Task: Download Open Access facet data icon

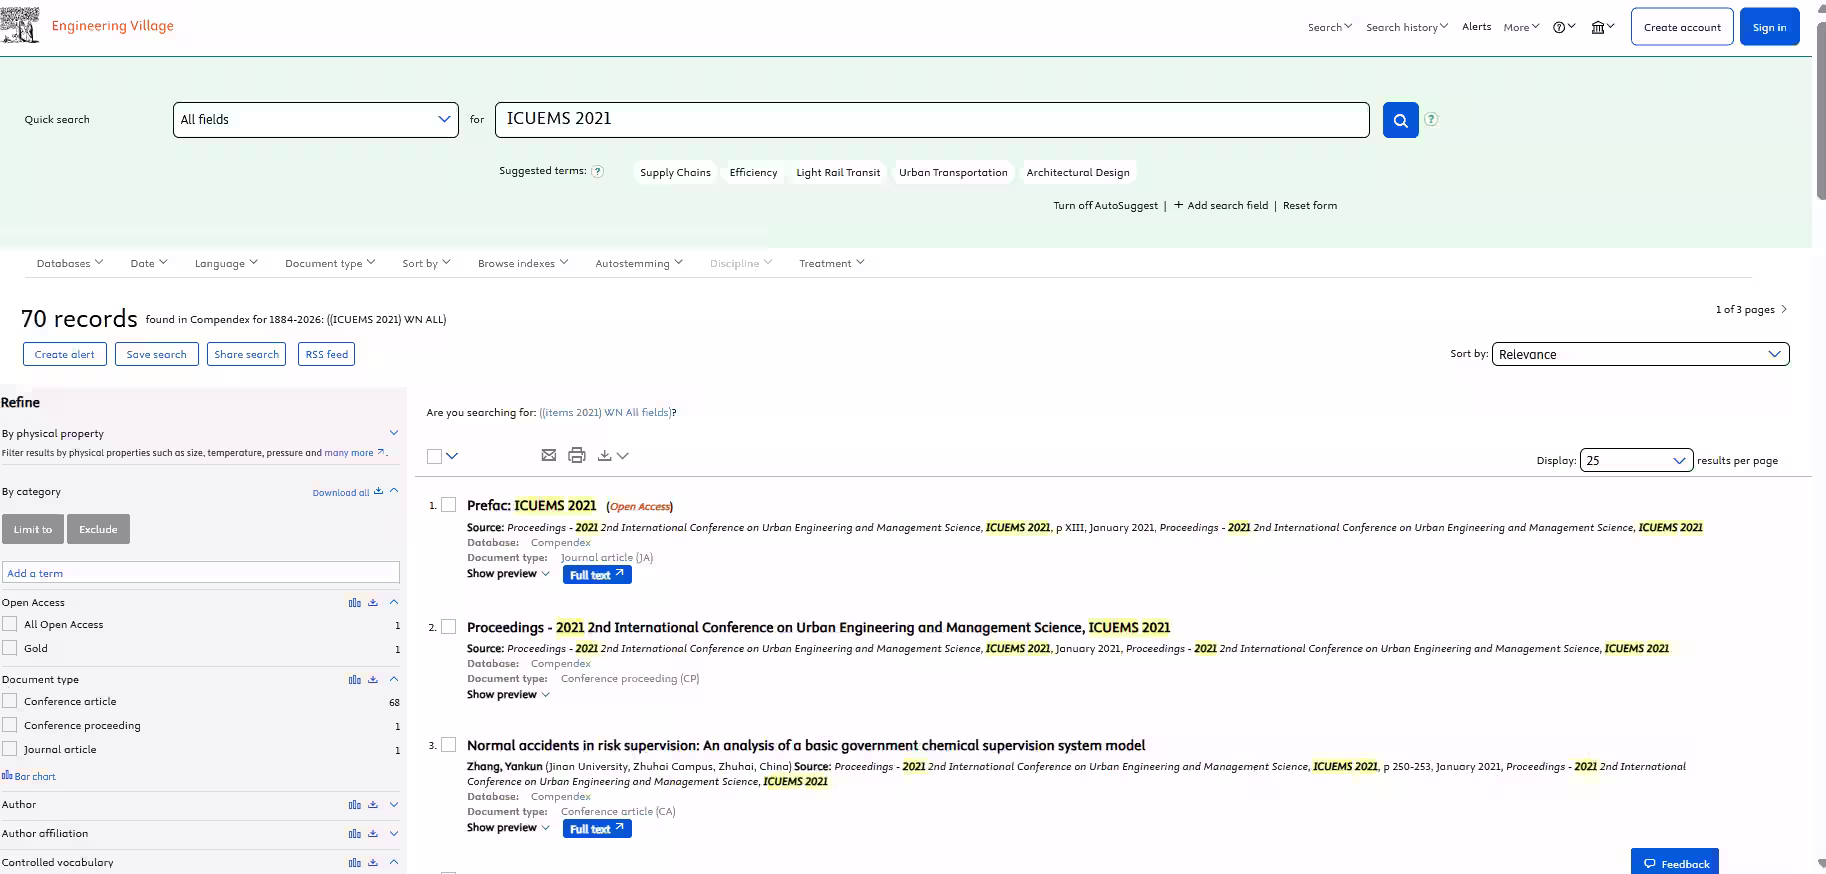Action: pyautogui.click(x=373, y=602)
